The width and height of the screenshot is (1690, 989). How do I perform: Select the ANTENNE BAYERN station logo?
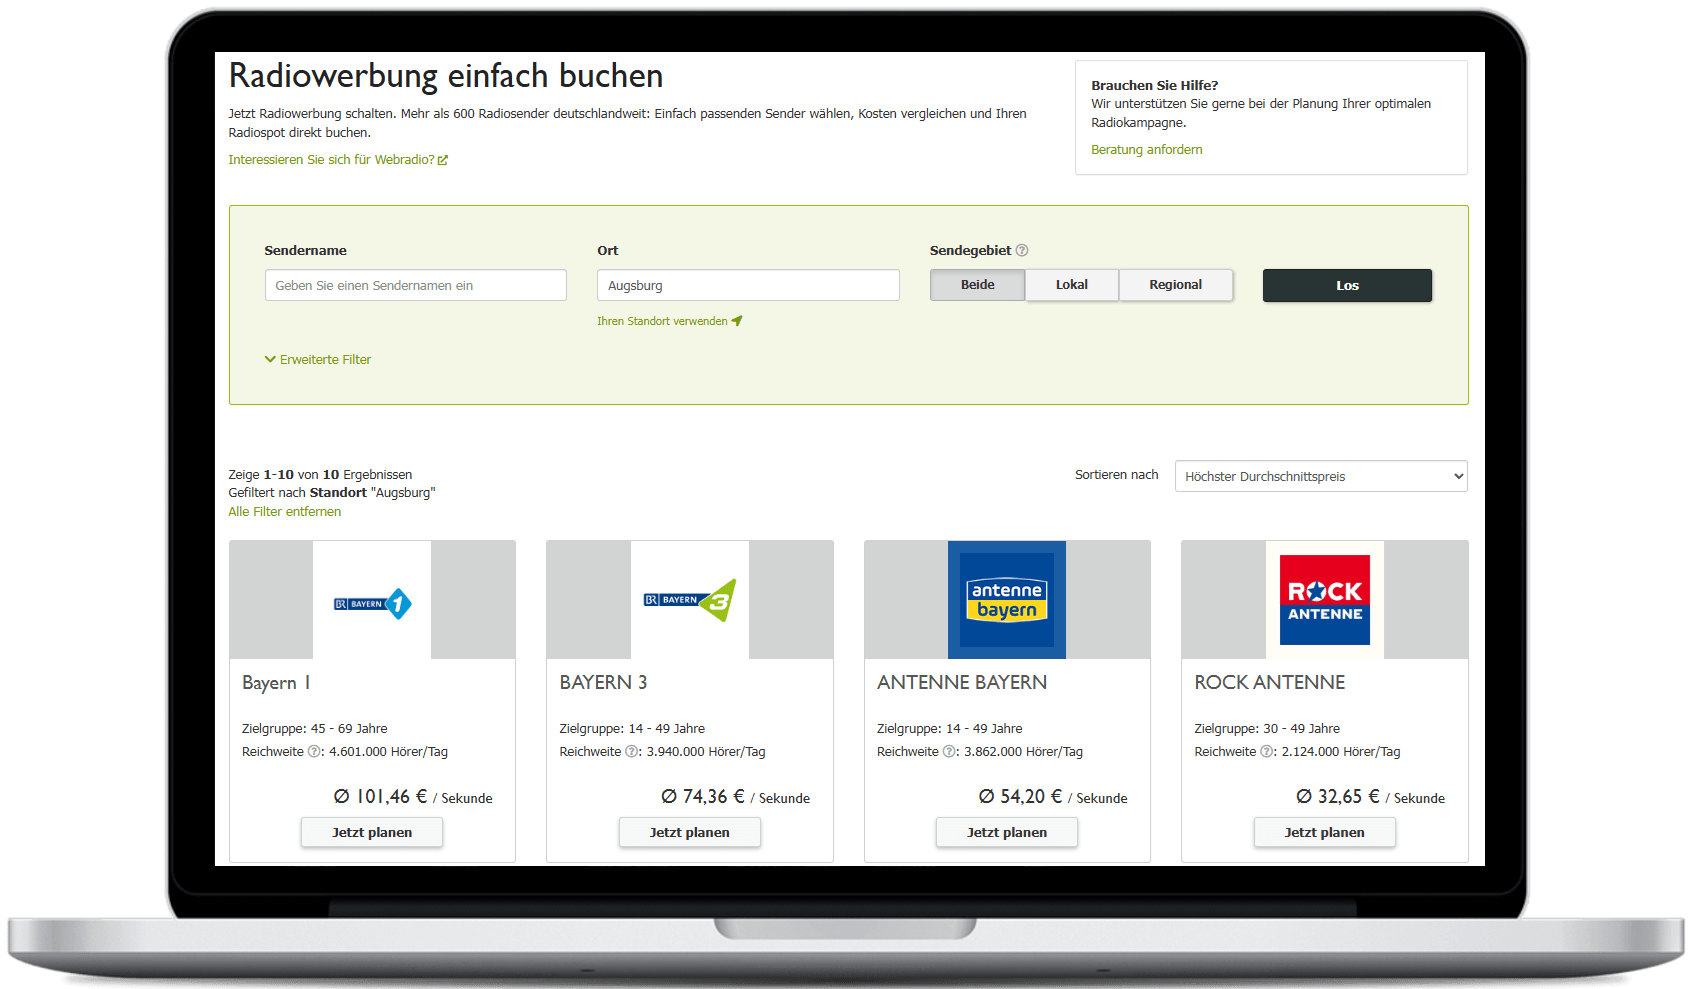click(1006, 600)
